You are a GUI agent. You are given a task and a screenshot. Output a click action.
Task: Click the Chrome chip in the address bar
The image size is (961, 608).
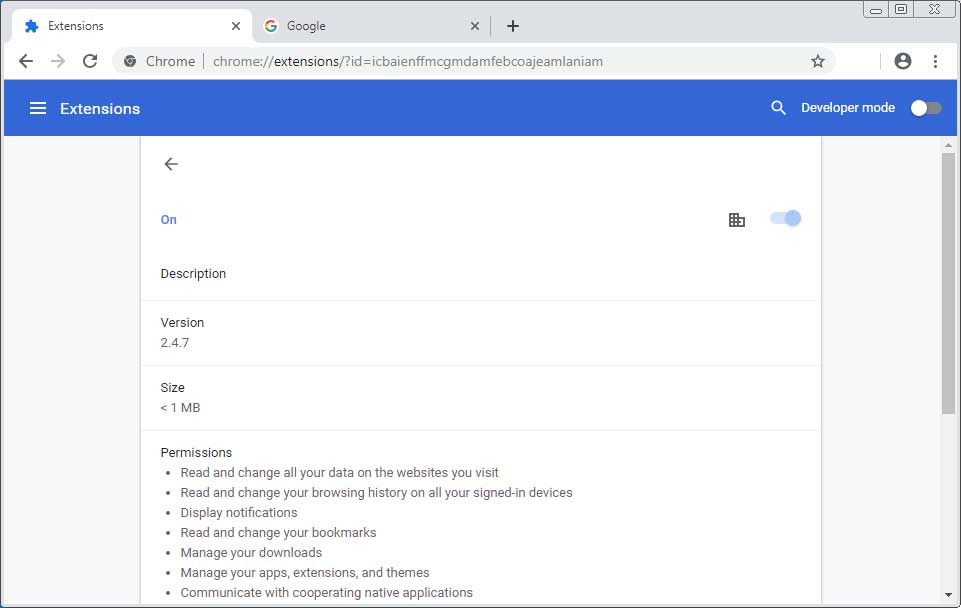[157, 61]
